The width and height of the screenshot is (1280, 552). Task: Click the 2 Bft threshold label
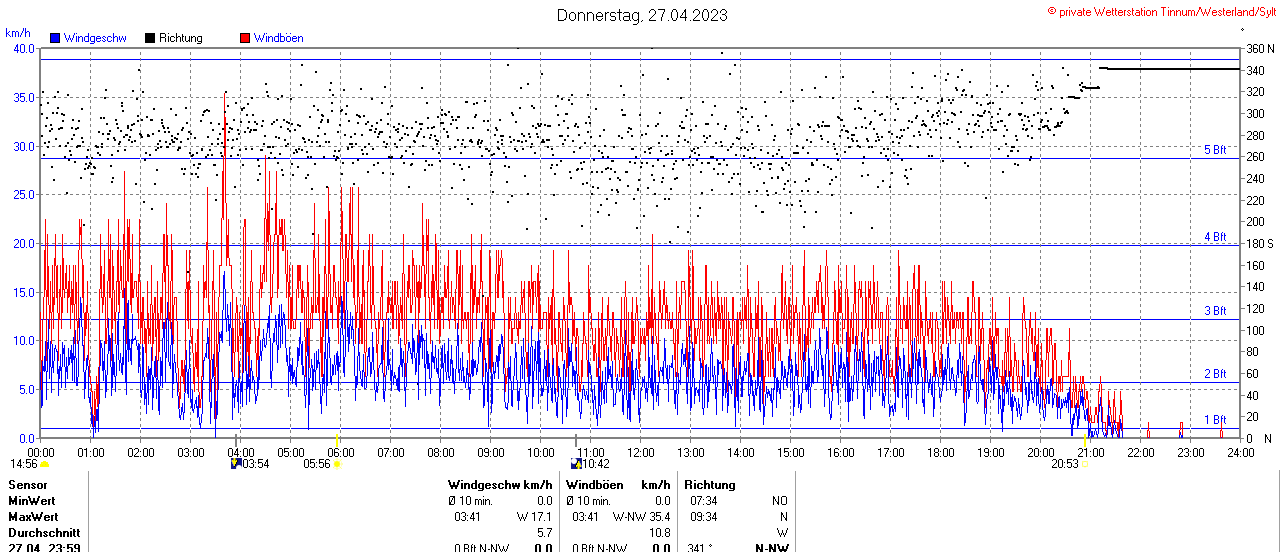1215,374
